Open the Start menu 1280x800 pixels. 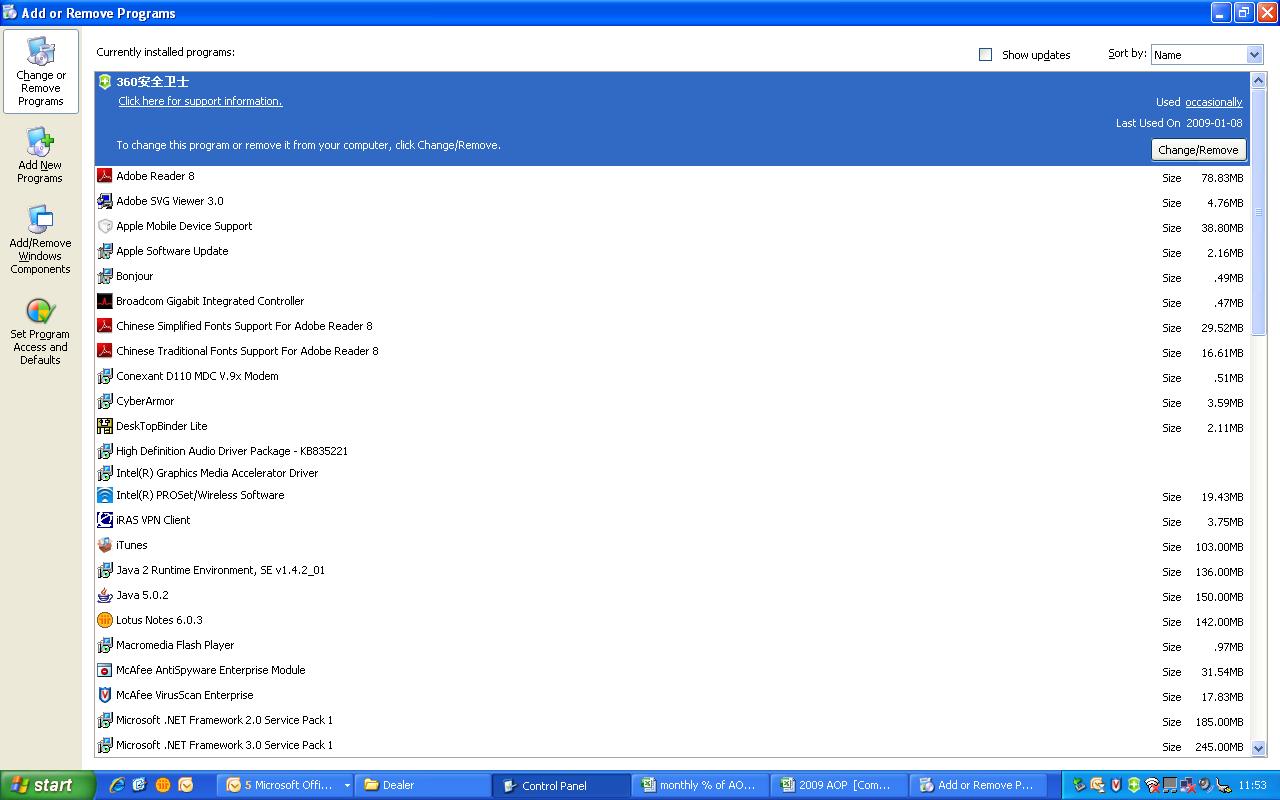[x=48, y=786]
